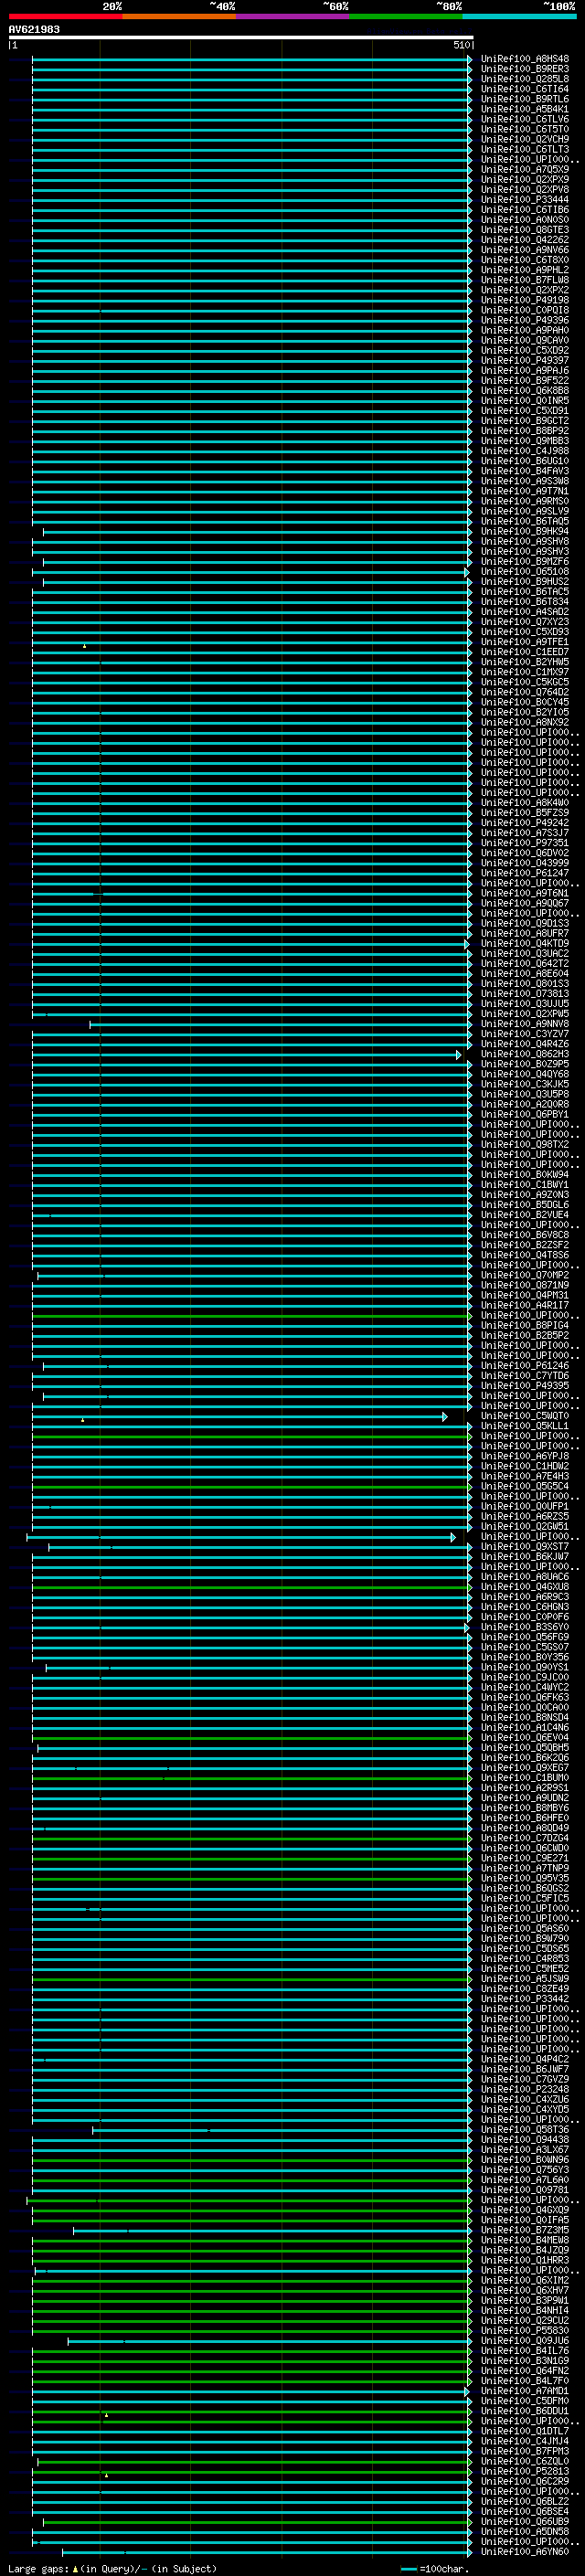The image size is (585, 2576).
Task: Select label UniRef100_Q6K8B8
Action: point(525,391)
